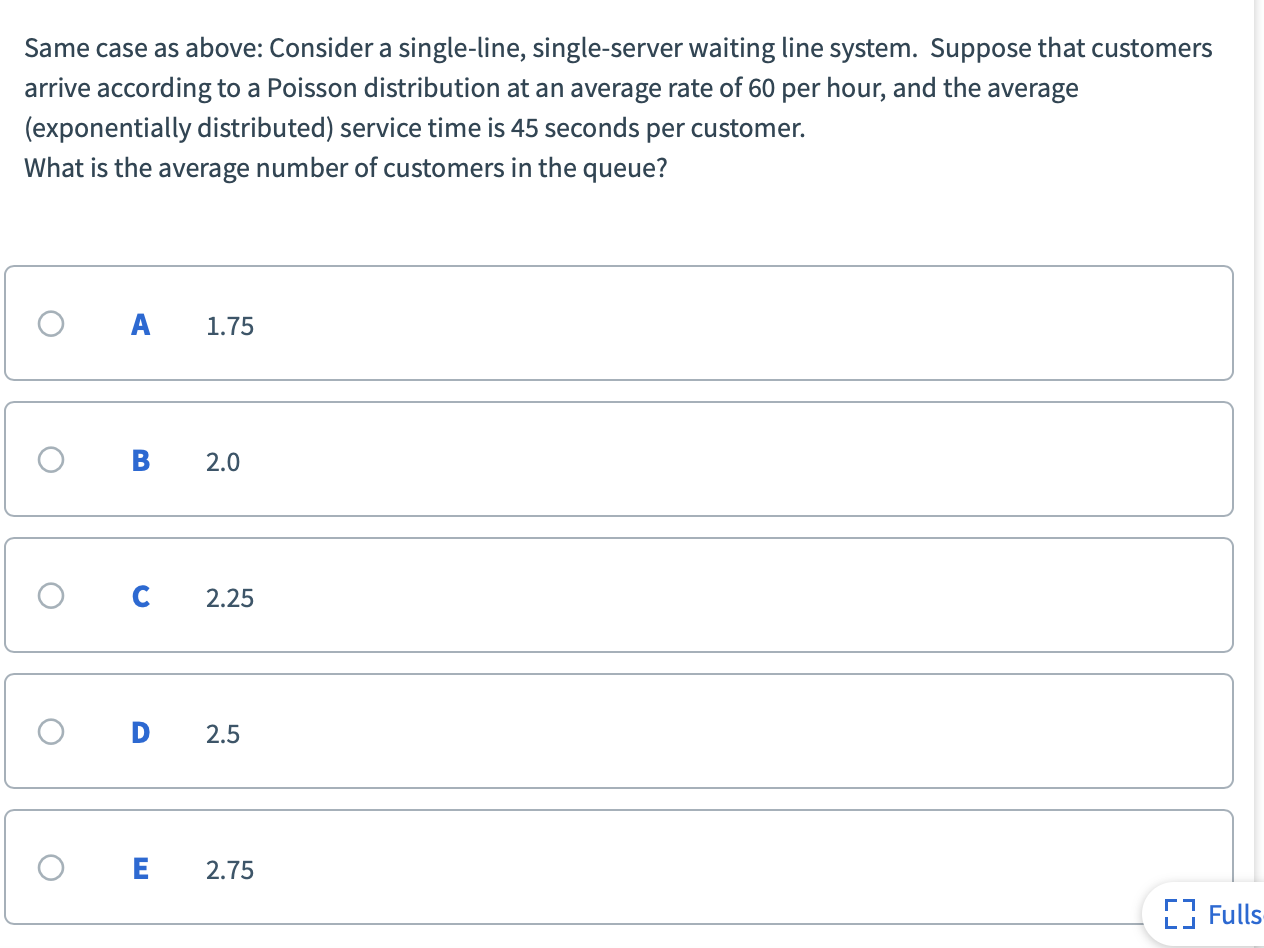This screenshot has width=1264, height=948.
Task: Click the blue letter E label
Action: point(140,868)
